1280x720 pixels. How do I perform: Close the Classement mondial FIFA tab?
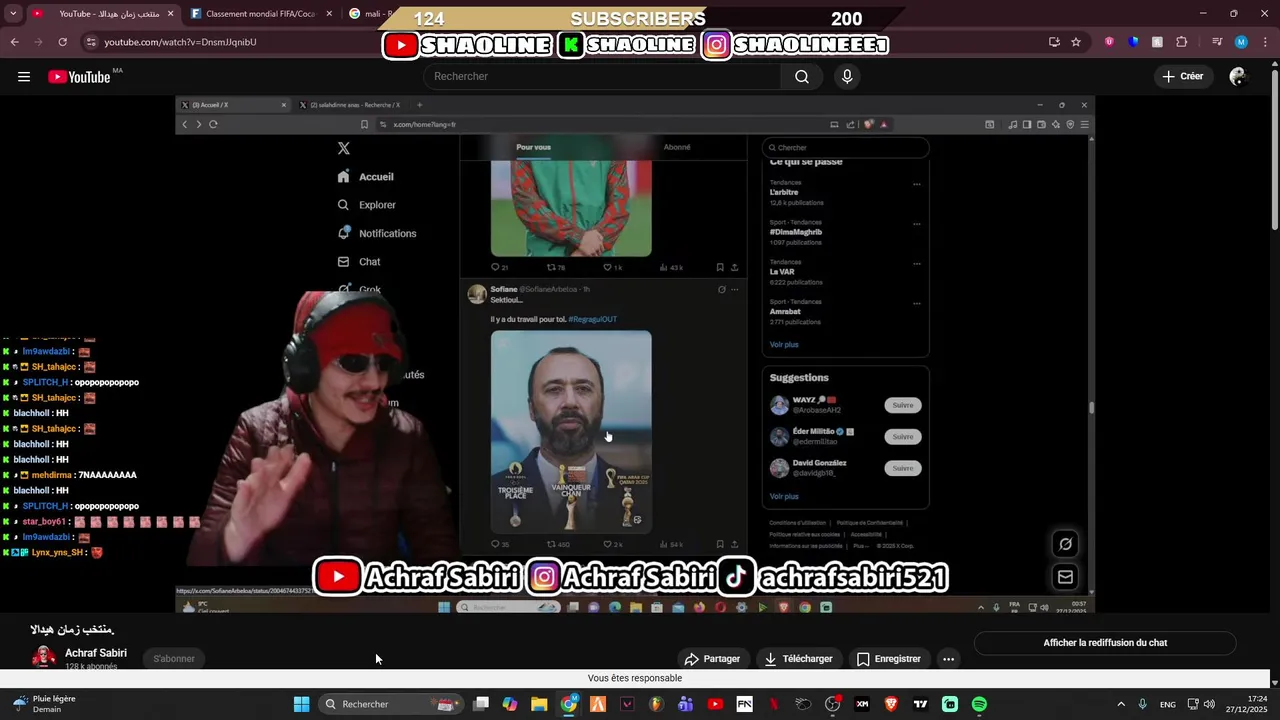pos(329,14)
